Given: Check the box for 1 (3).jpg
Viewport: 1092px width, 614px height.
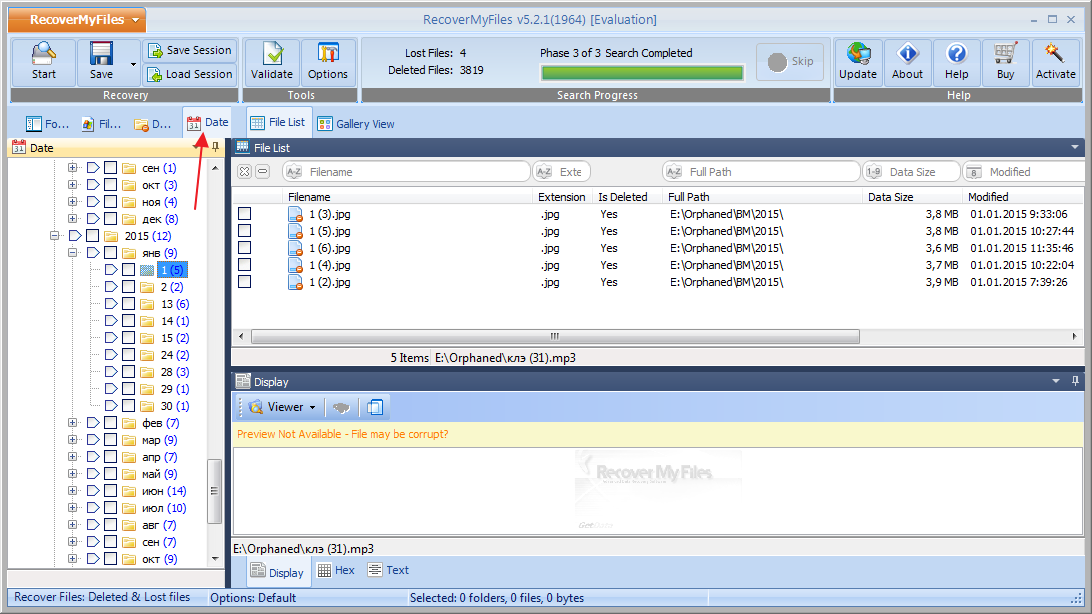Looking at the screenshot, I should (x=244, y=214).
